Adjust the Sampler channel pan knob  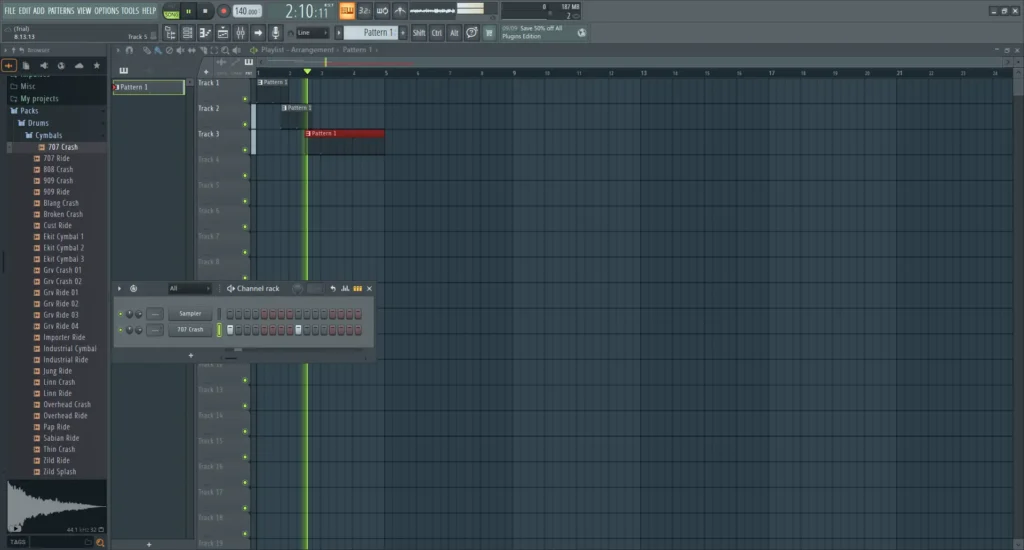tap(129, 314)
